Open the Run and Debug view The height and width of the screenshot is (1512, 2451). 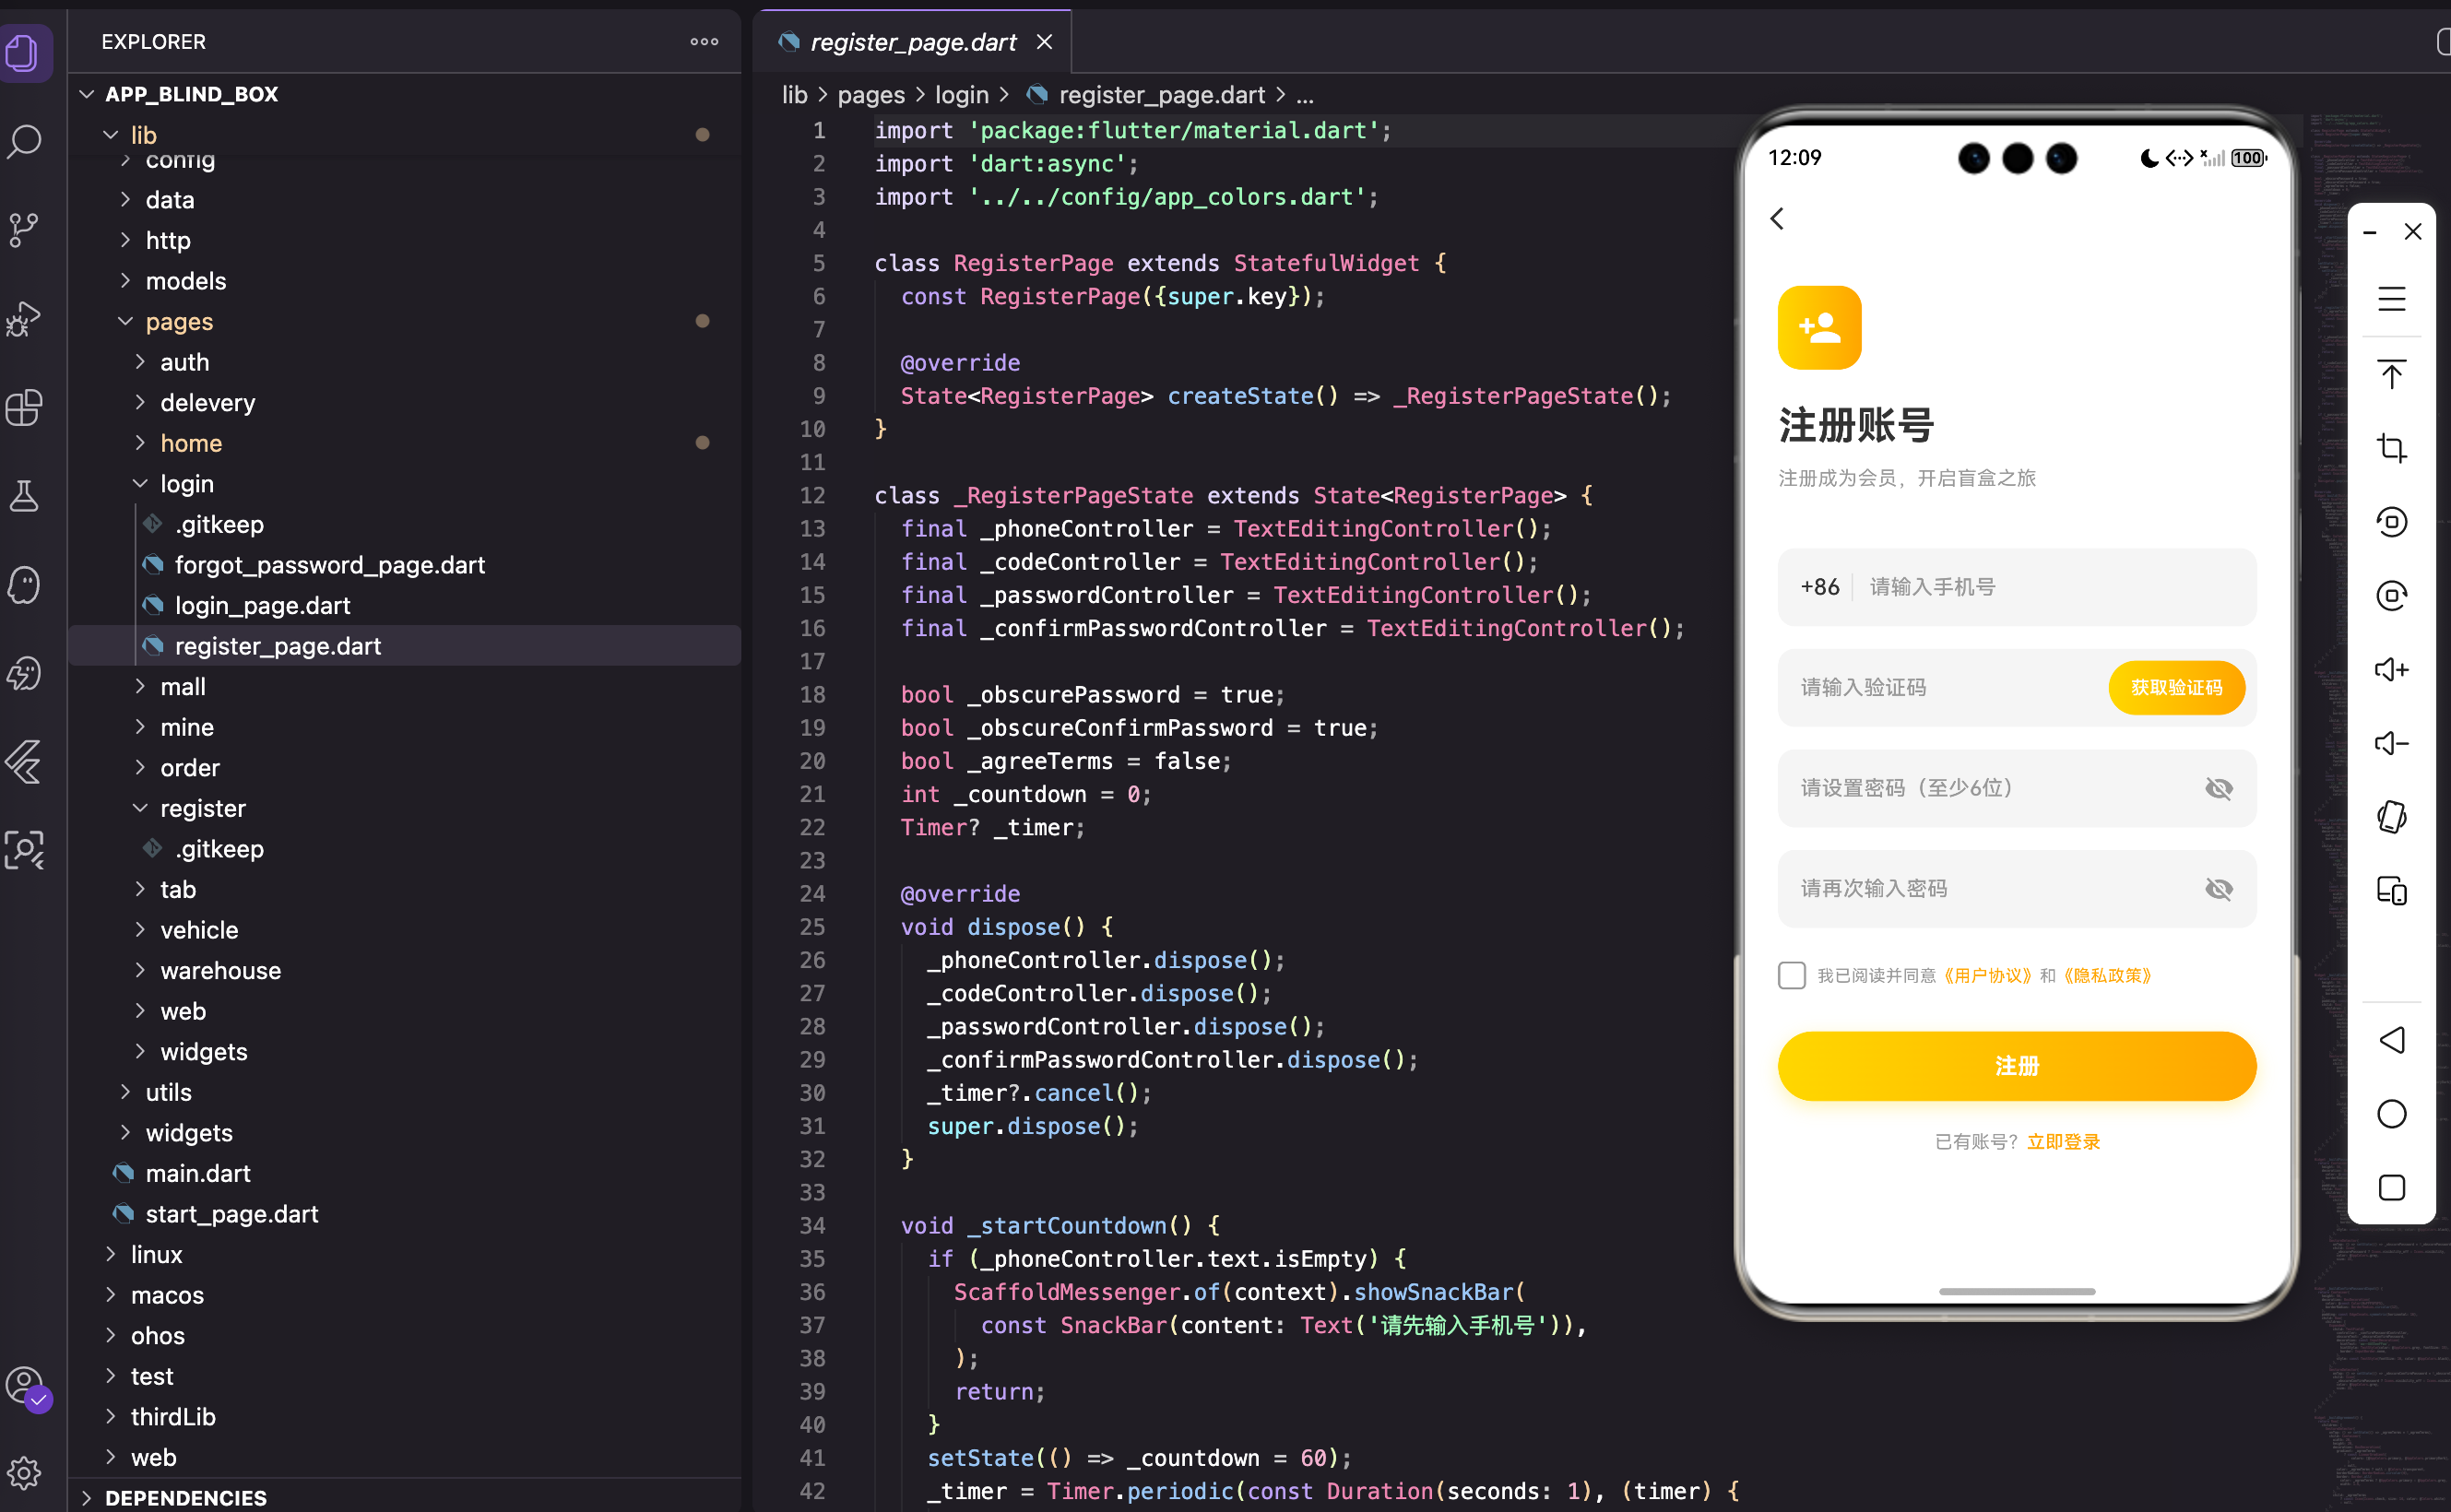25,319
